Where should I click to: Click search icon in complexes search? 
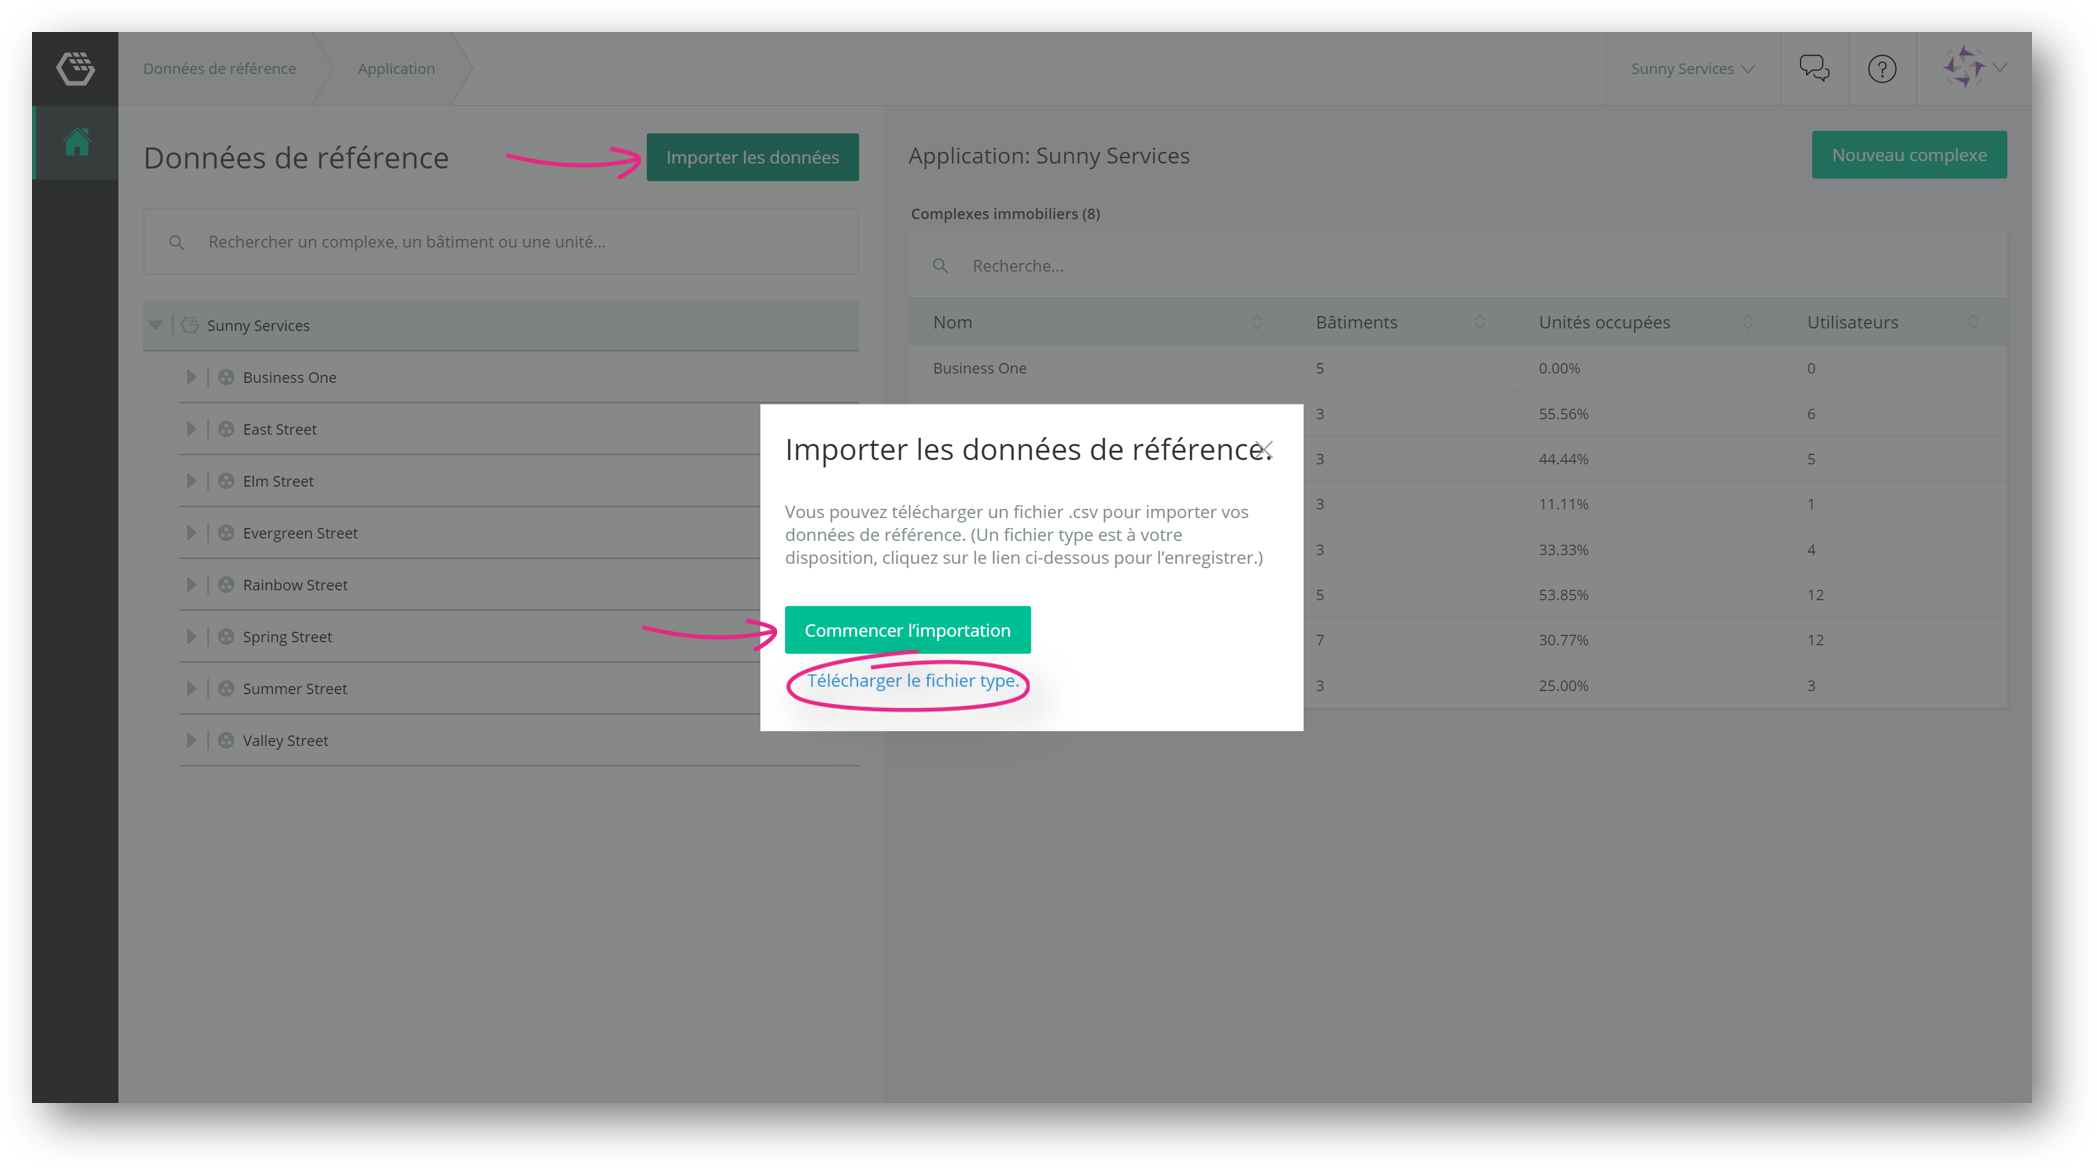click(x=940, y=266)
